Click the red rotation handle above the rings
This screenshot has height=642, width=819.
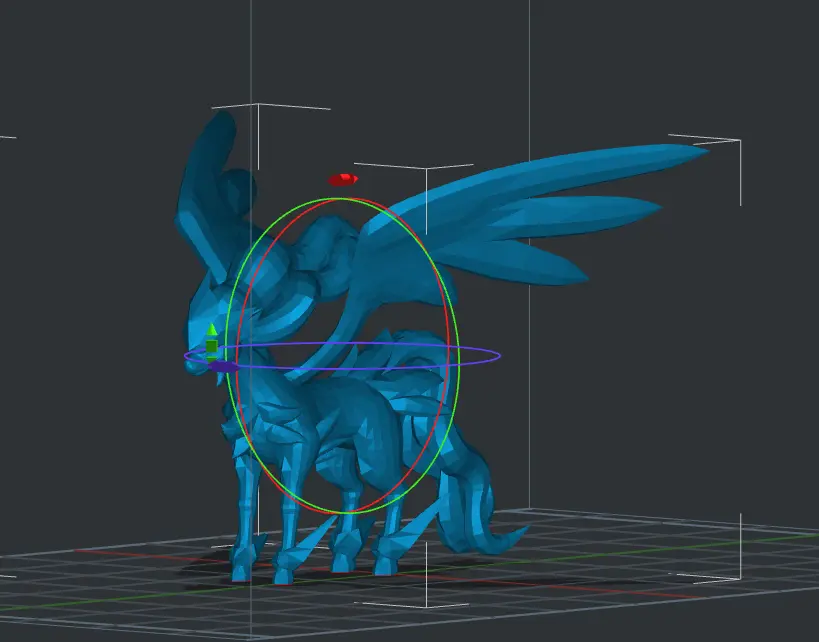(343, 180)
